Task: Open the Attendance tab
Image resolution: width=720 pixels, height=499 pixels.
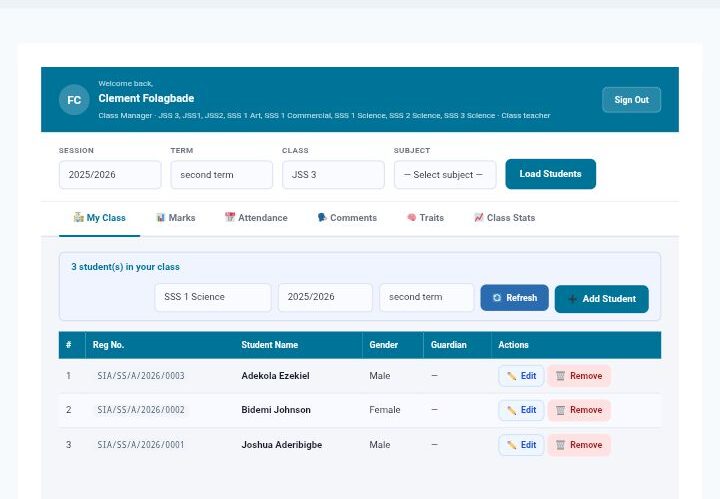Action: click(x=256, y=218)
